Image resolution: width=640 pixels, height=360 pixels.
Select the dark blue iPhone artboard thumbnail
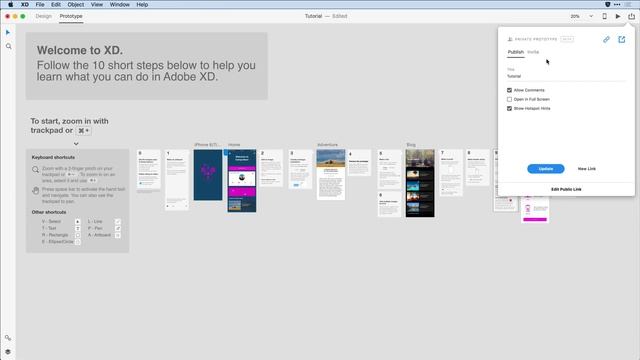(208, 175)
